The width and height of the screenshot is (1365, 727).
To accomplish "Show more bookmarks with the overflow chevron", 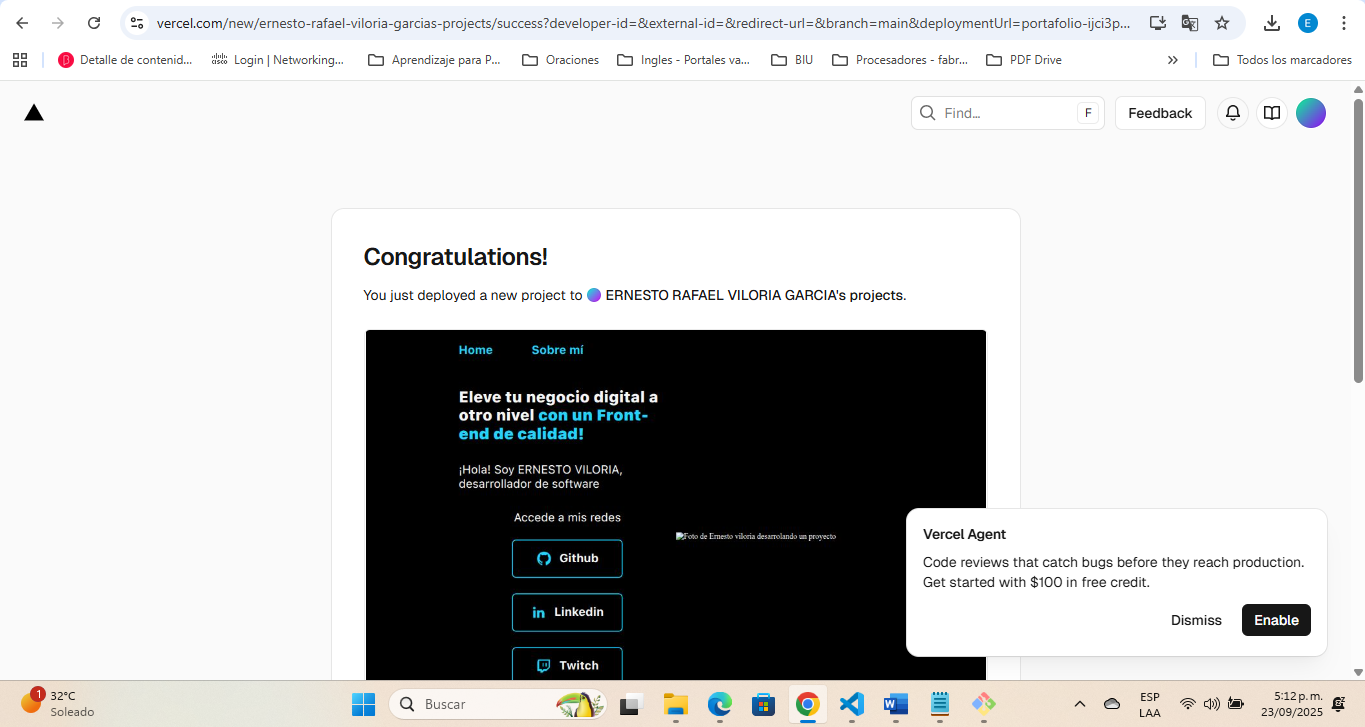I will 1173,60.
